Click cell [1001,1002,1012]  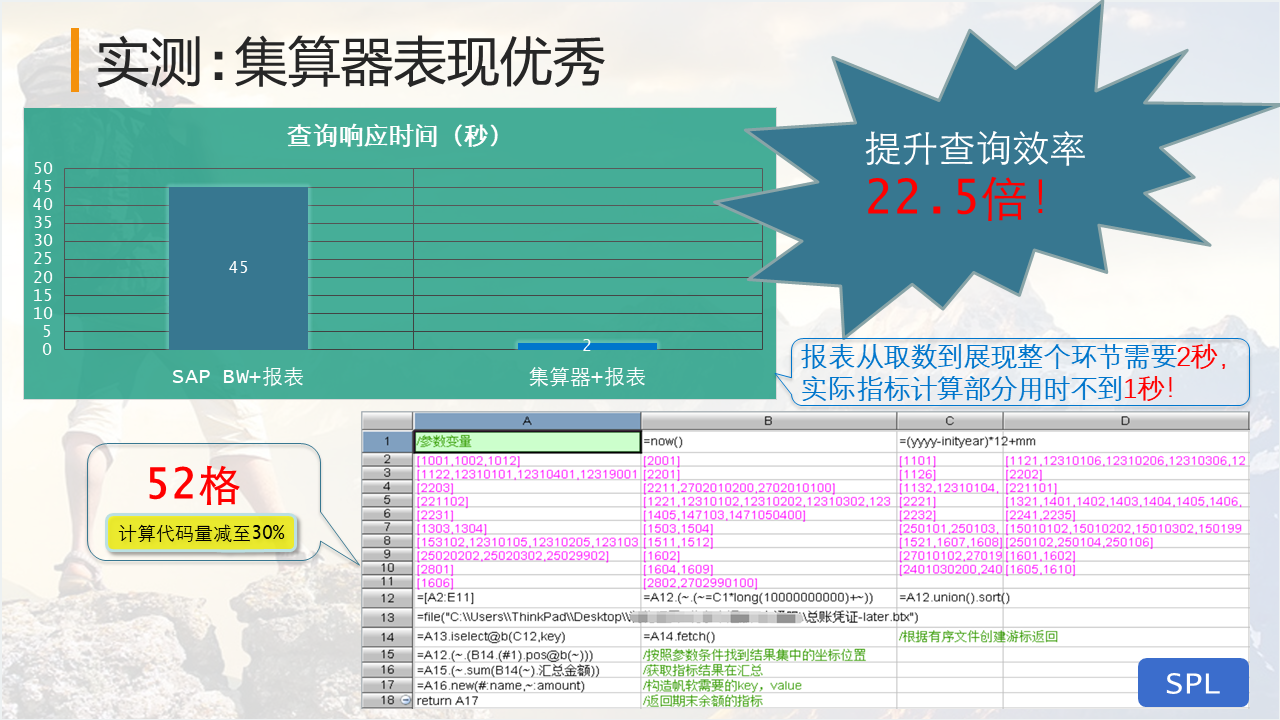click(x=527, y=460)
